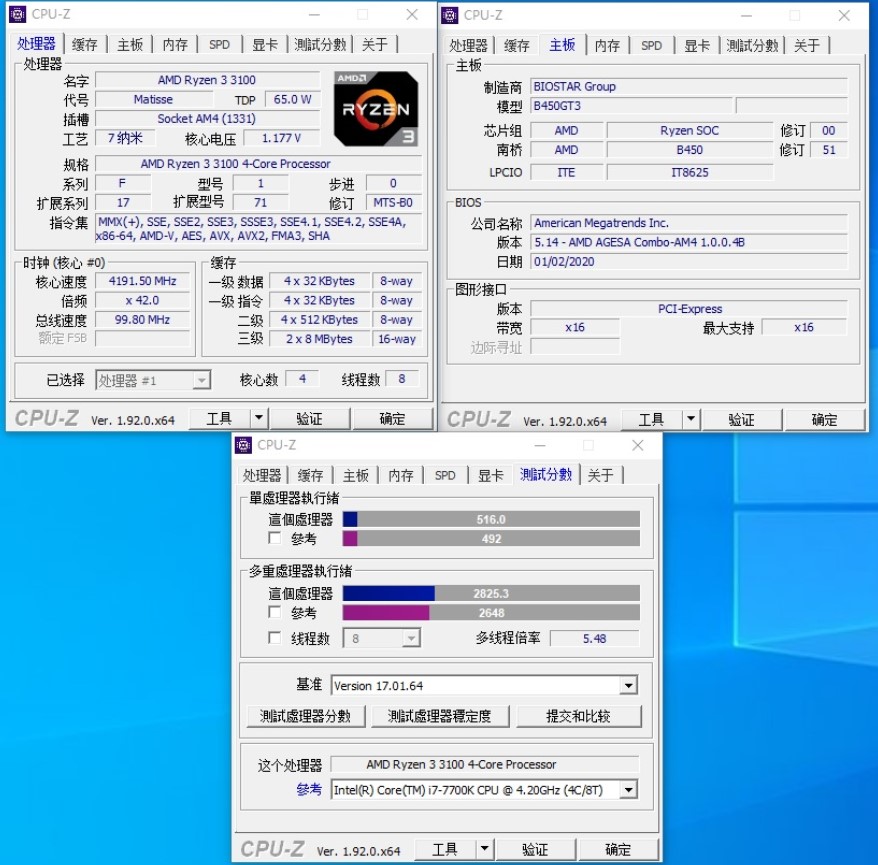
Task: Switch to 内存 tab in top-left window
Action: coord(175,44)
